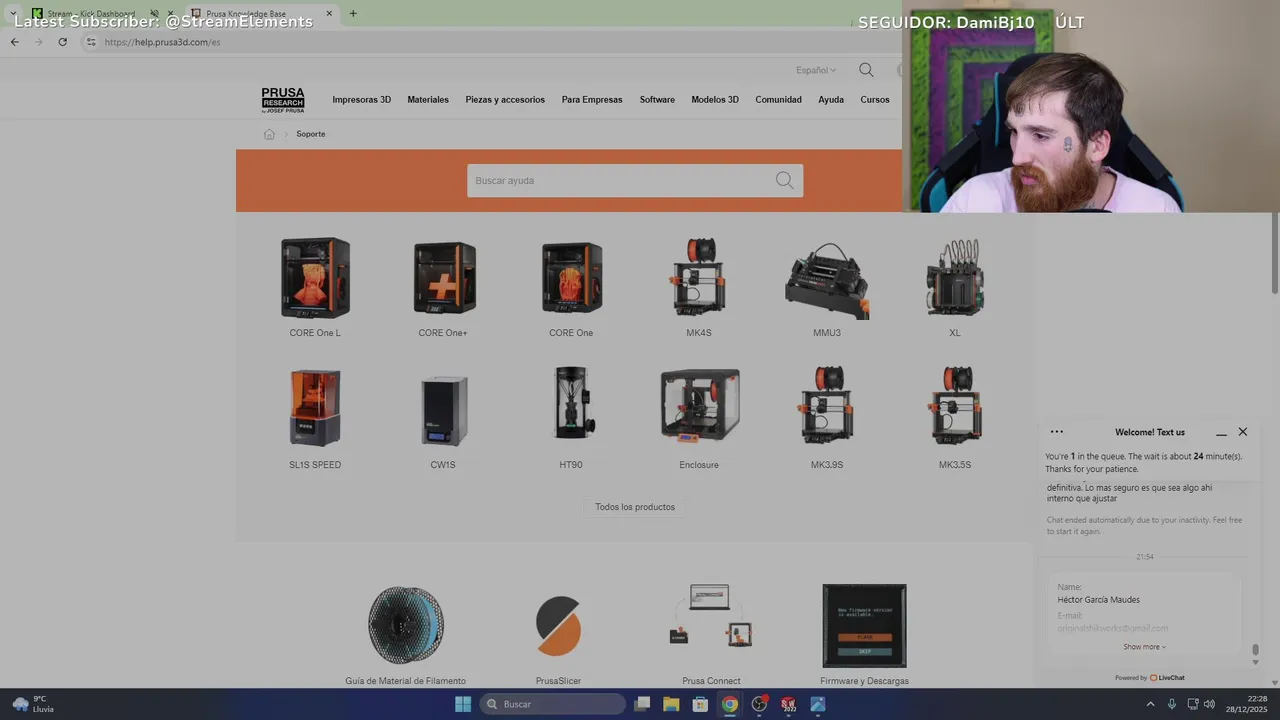1280x720 pixels.
Task: Open Cursos menu
Action: [875, 100]
